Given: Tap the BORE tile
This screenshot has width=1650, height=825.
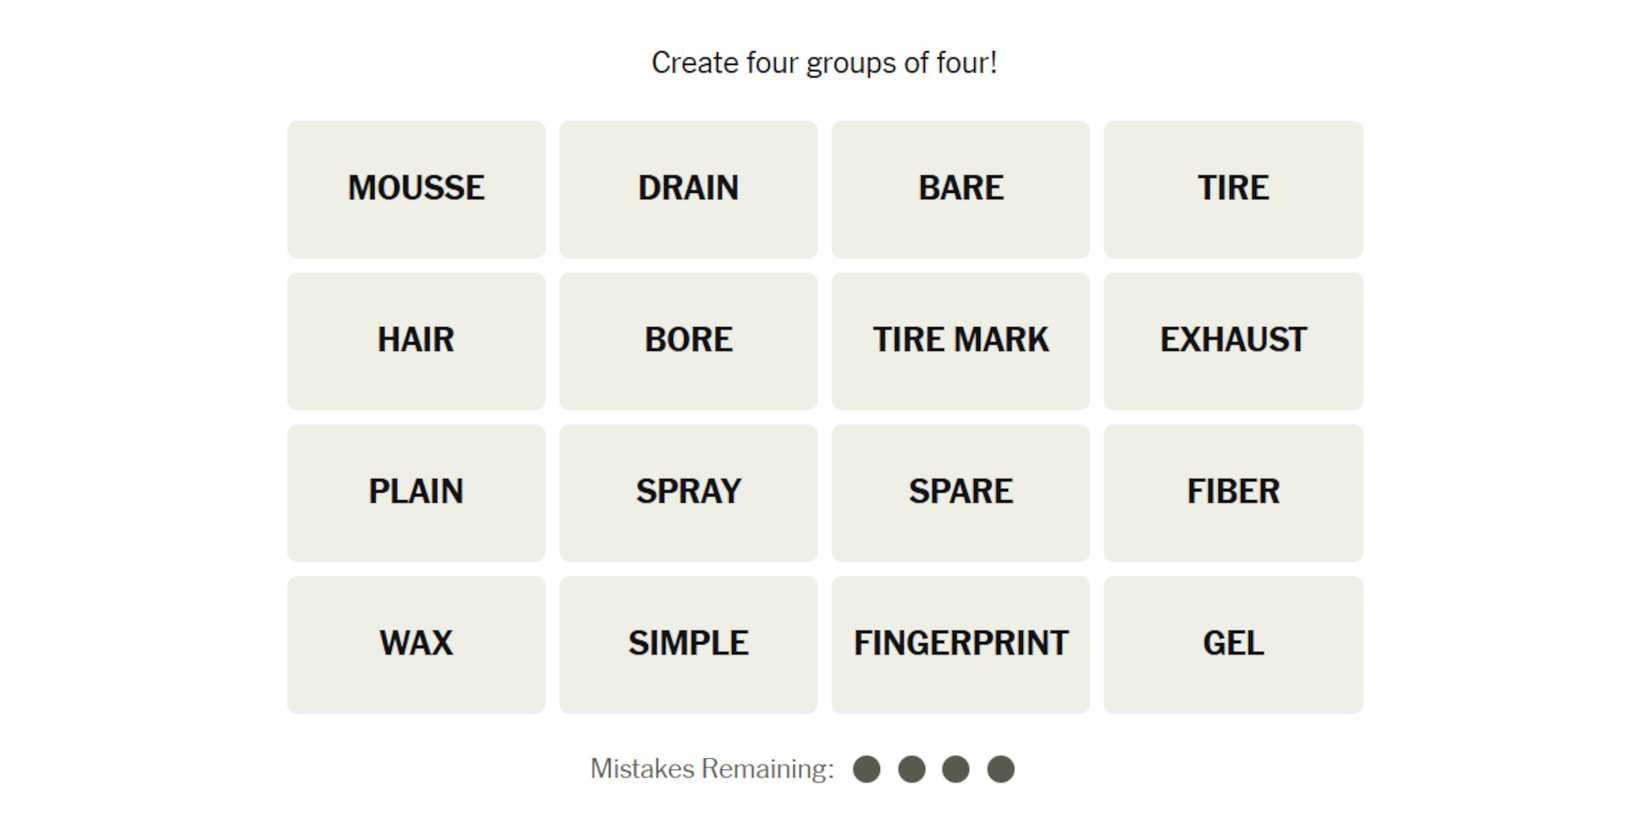Looking at the screenshot, I should point(688,341).
